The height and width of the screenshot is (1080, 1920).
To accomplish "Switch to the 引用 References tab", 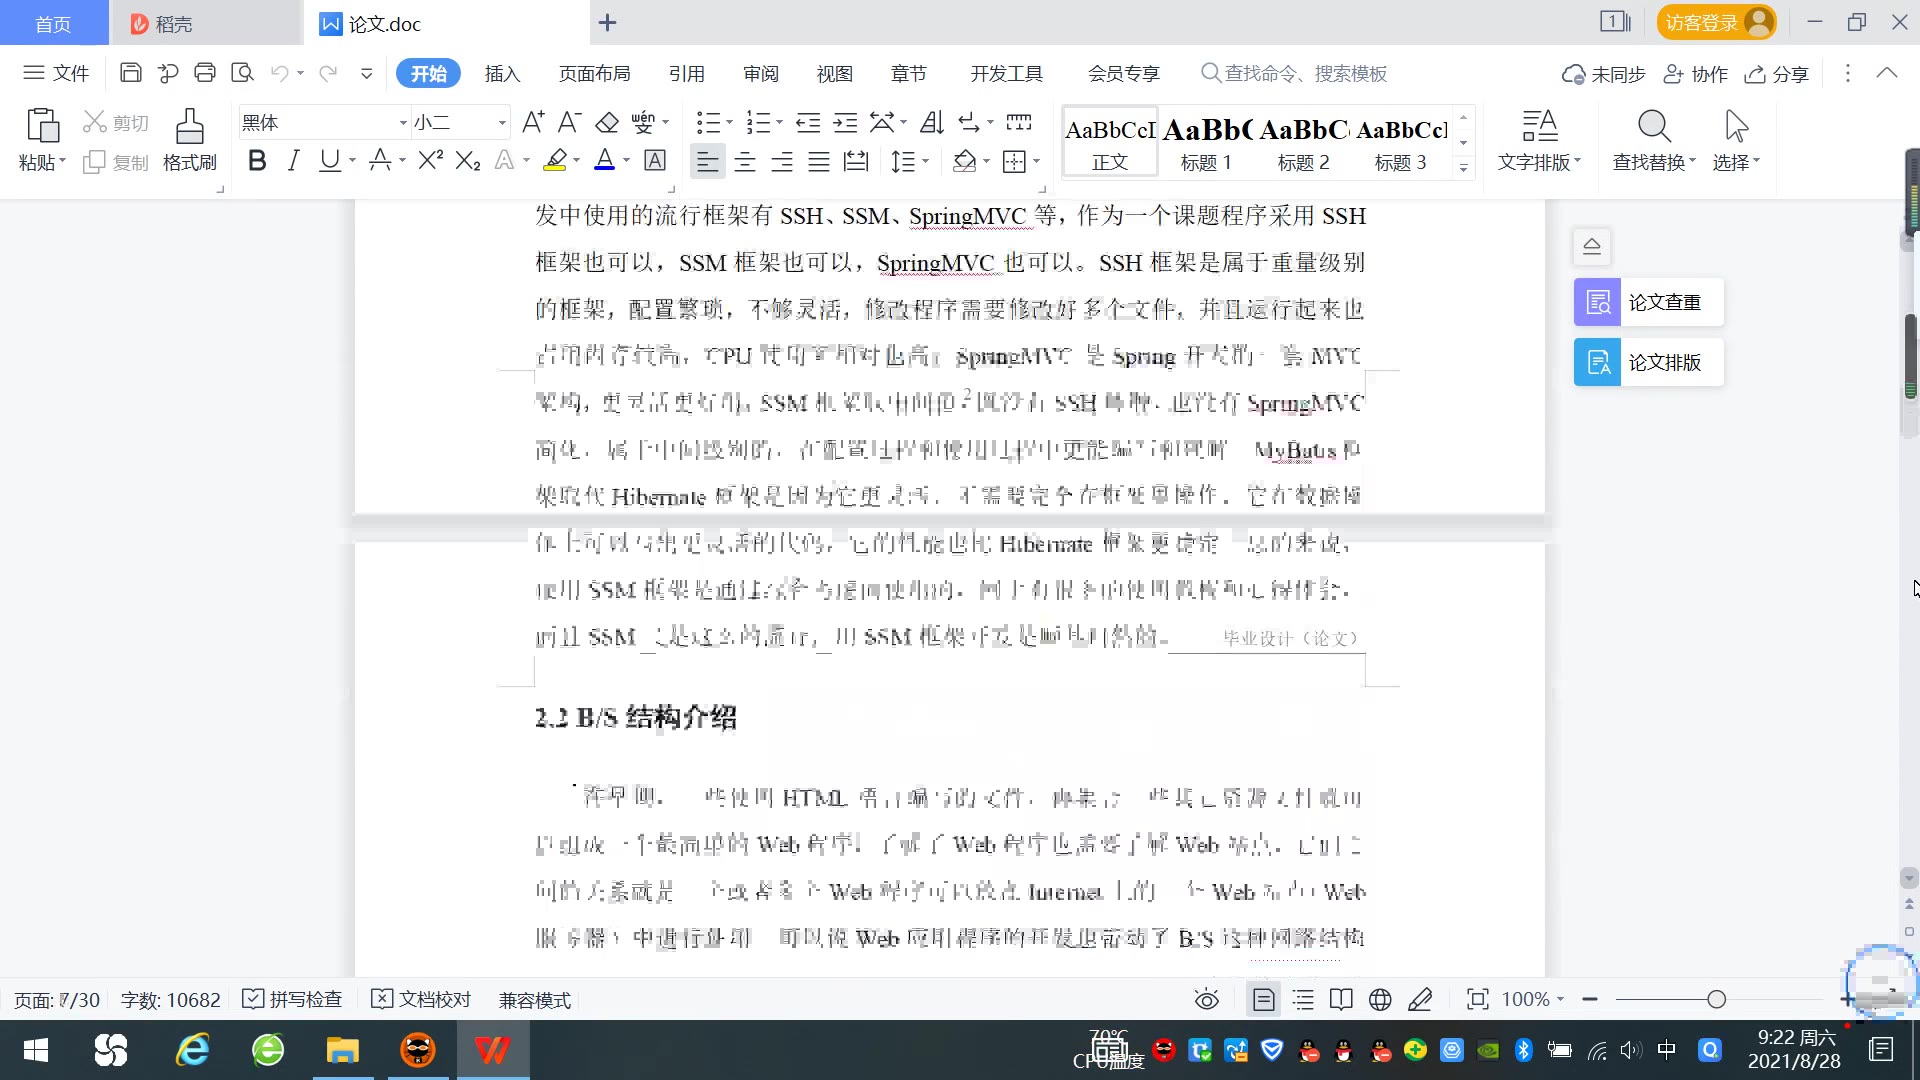I will click(687, 73).
